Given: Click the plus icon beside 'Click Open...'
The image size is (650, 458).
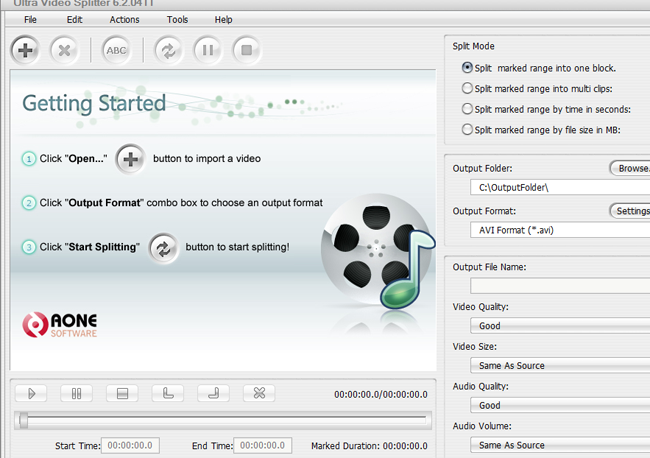Looking at the screenshot, I should (131, 159).
